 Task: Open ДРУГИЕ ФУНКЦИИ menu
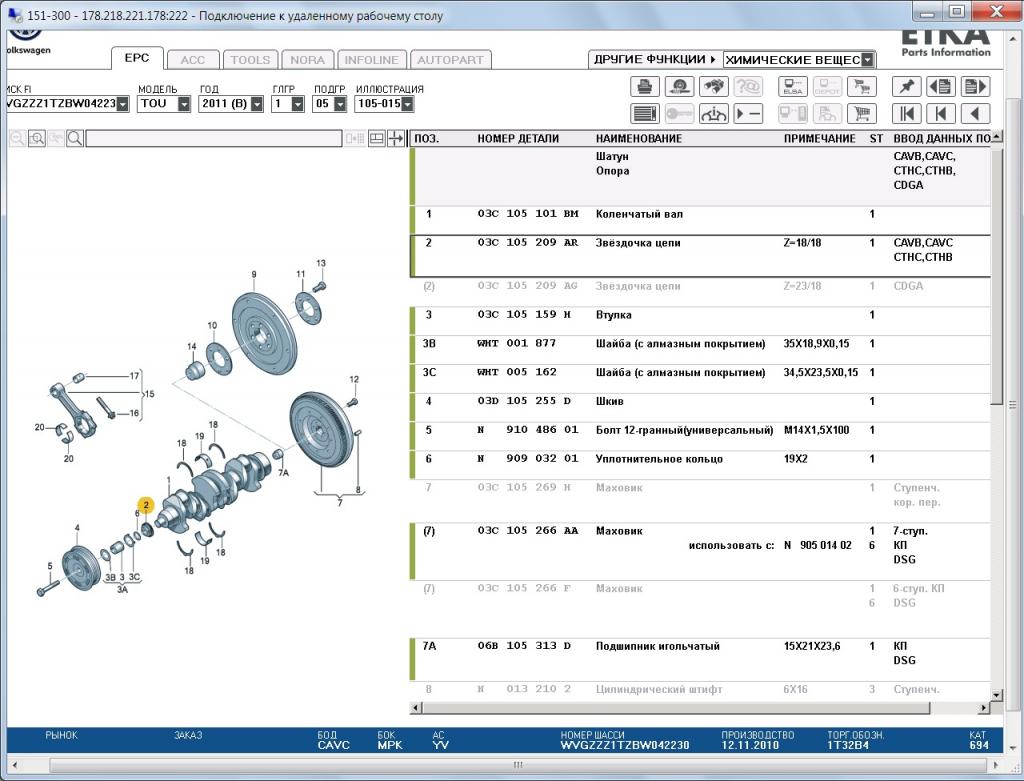655,59
